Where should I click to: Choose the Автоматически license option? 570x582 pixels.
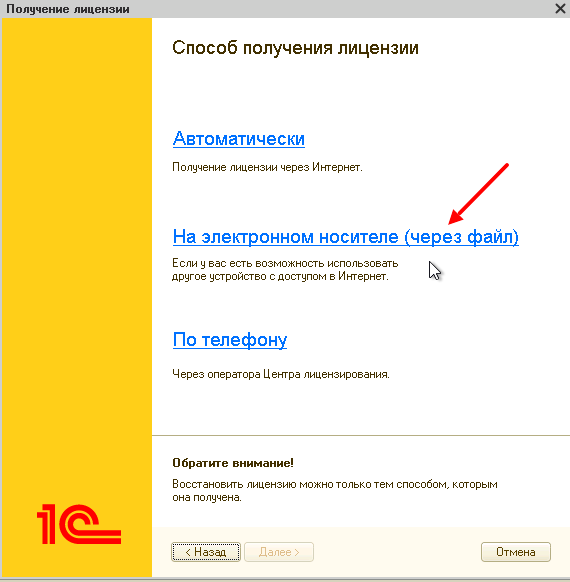point(239,139)
